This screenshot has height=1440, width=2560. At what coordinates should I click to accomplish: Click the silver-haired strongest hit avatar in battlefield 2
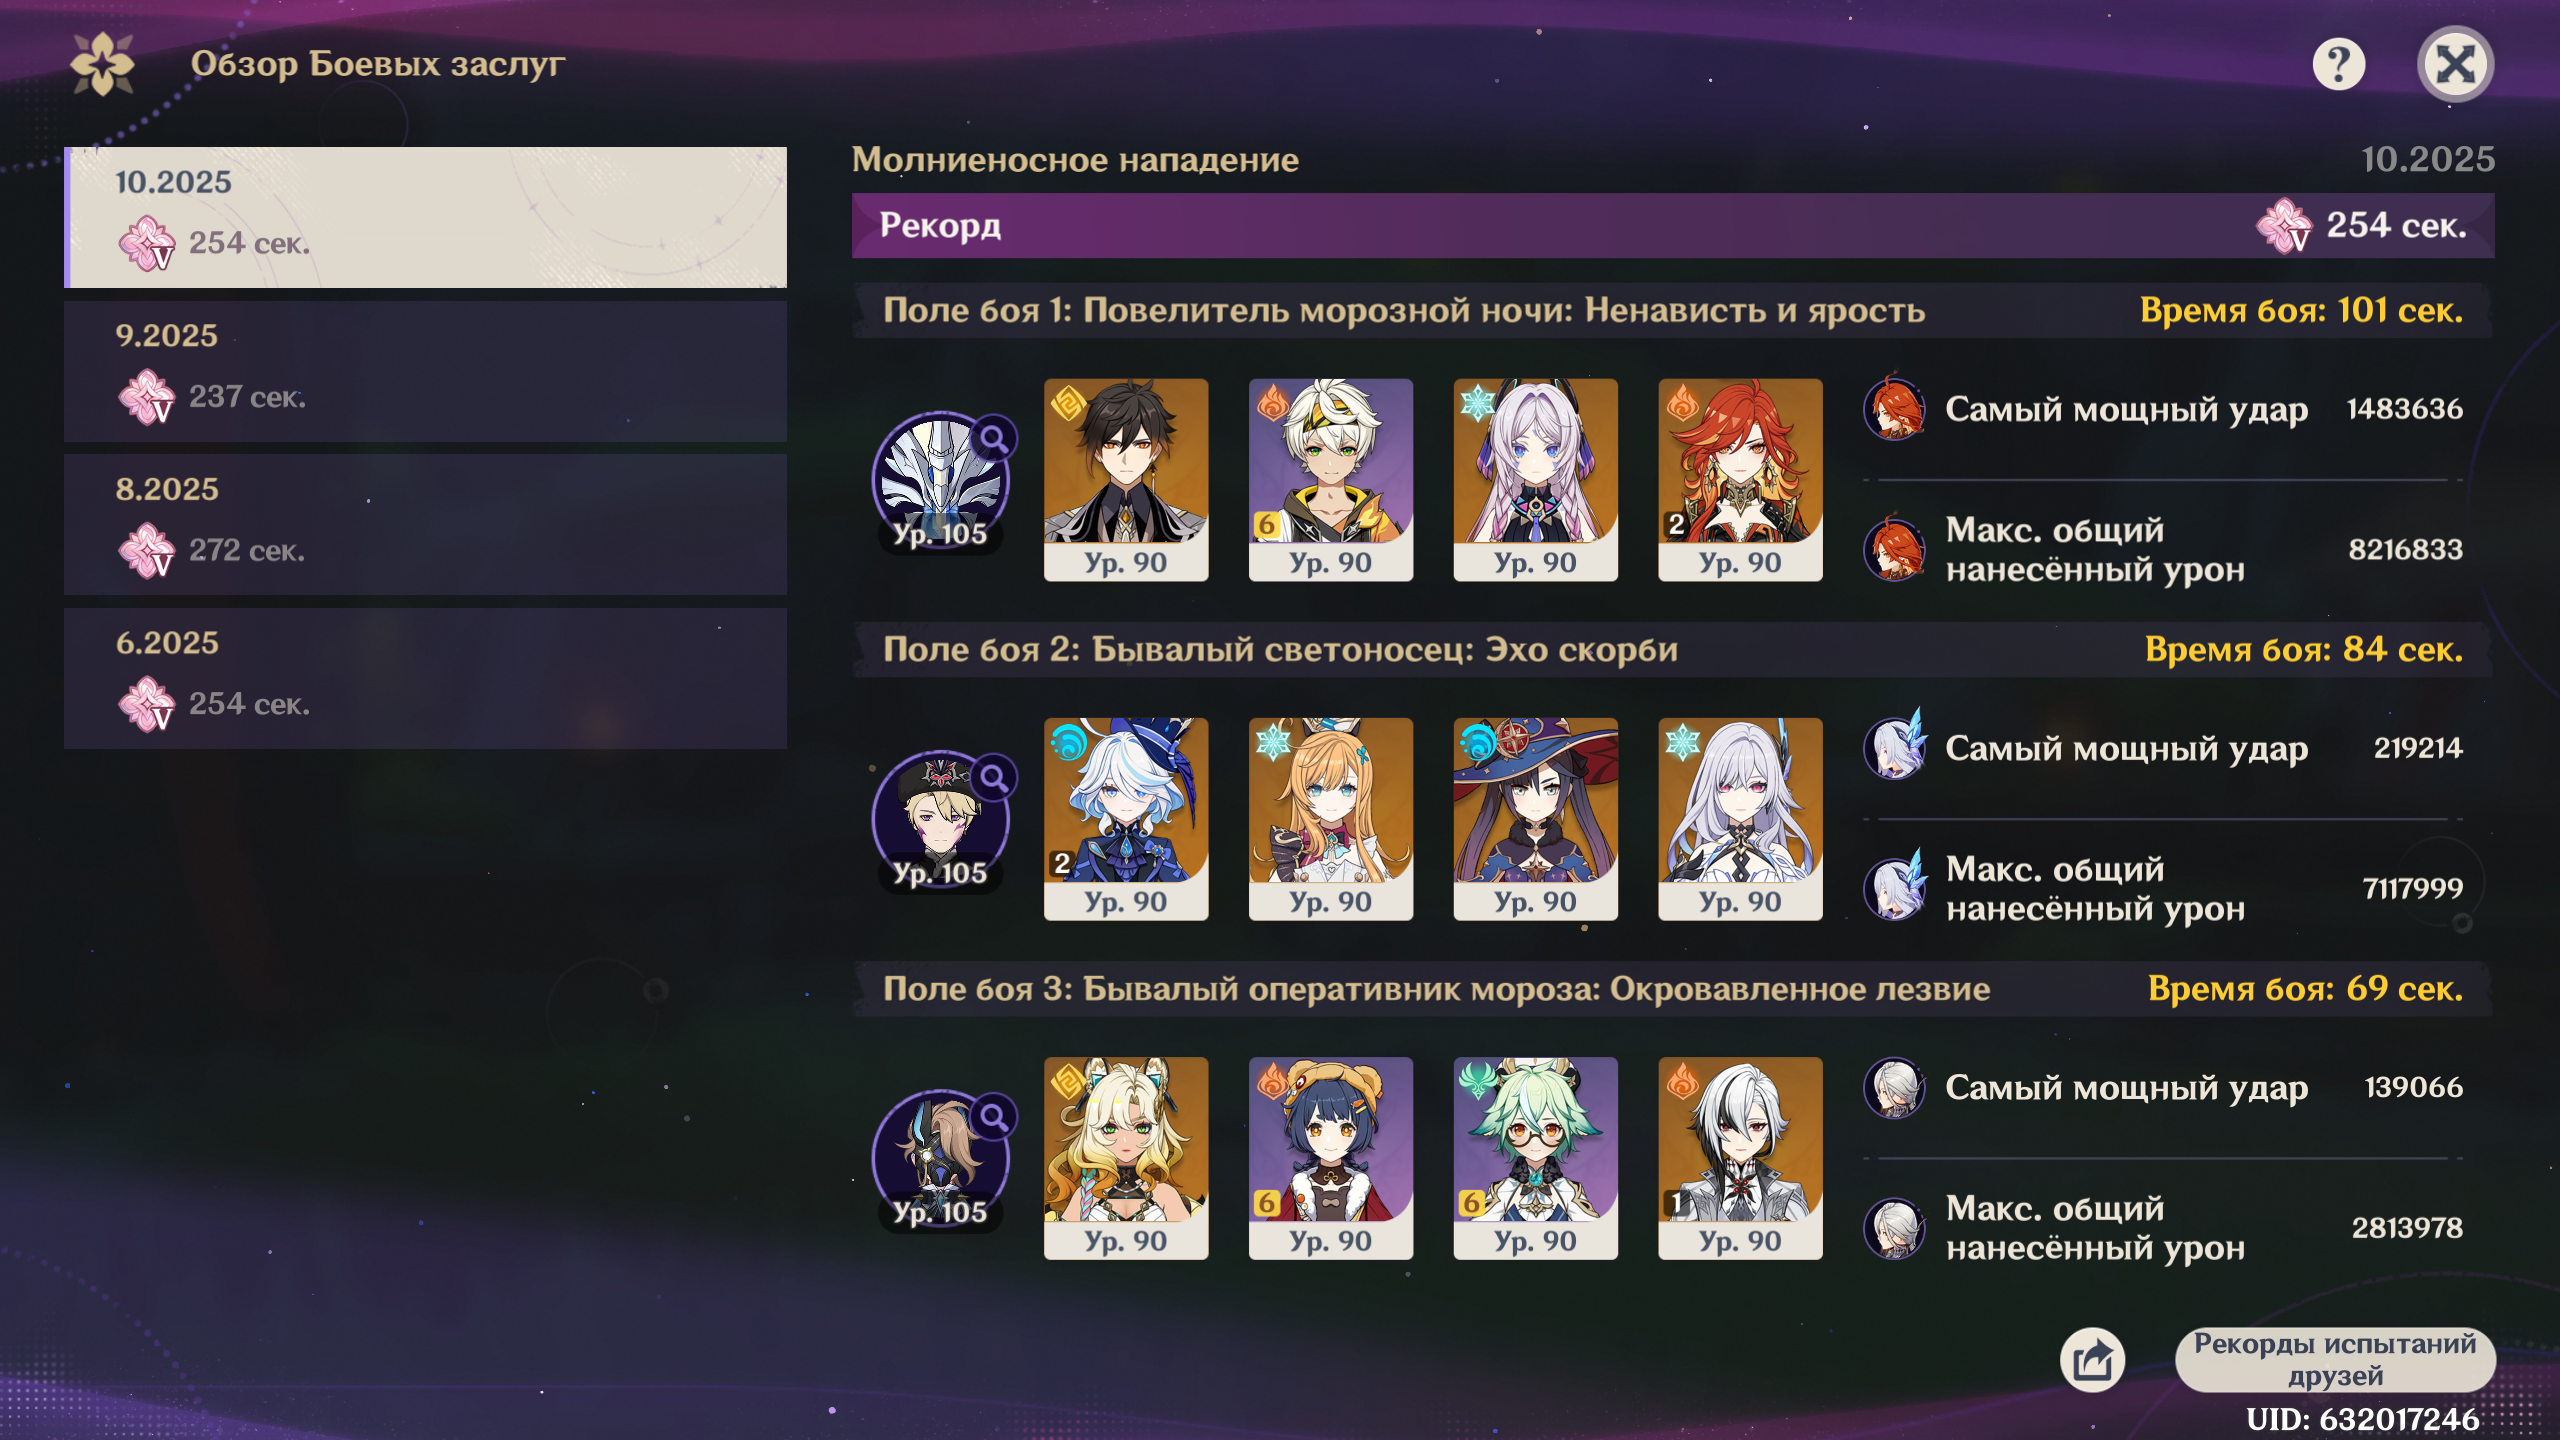pyautogui.click(x=1894, y=747)
